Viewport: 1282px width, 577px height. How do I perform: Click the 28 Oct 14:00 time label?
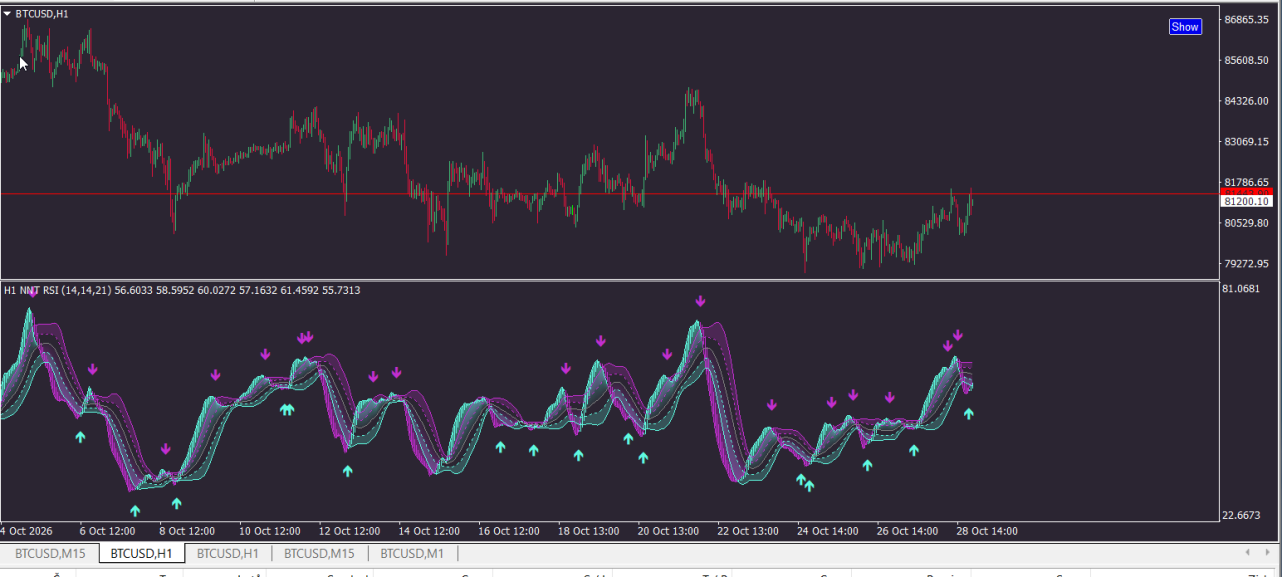[989, 531]
